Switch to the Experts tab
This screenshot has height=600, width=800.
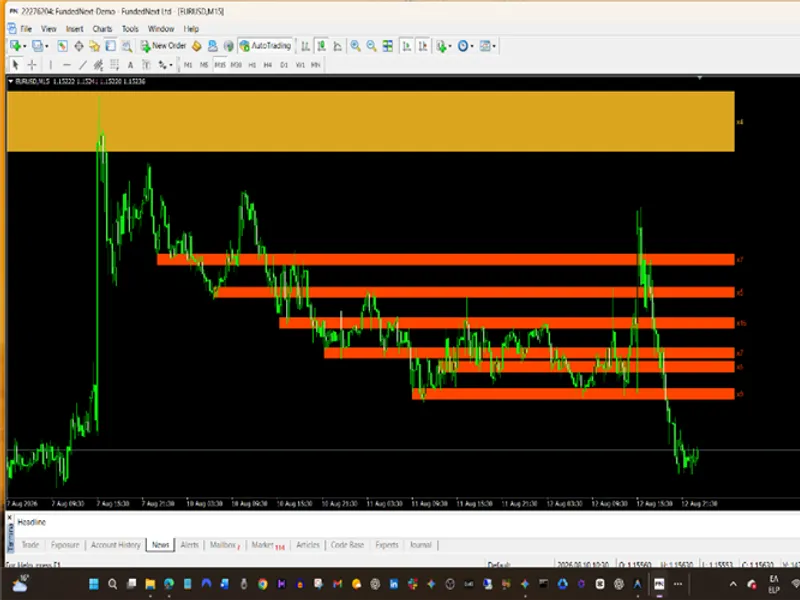387,545
